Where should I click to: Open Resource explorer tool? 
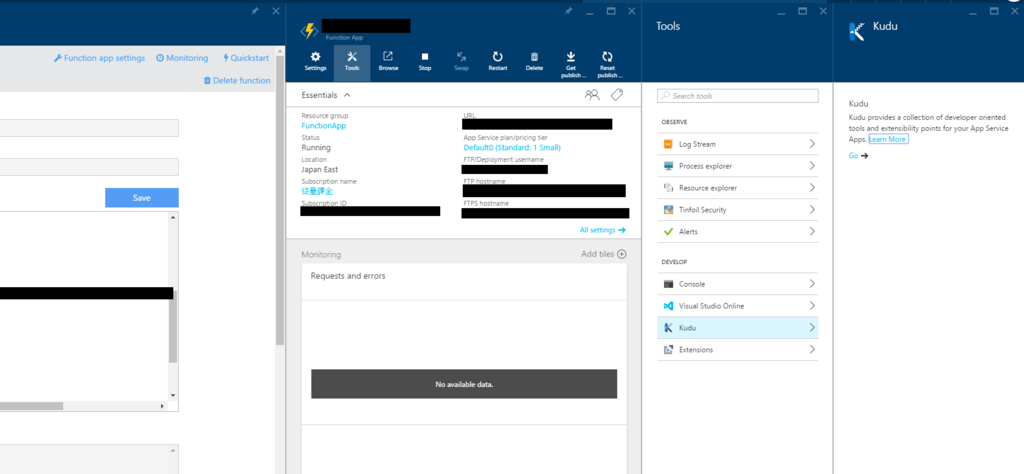(x=737, y=188)
